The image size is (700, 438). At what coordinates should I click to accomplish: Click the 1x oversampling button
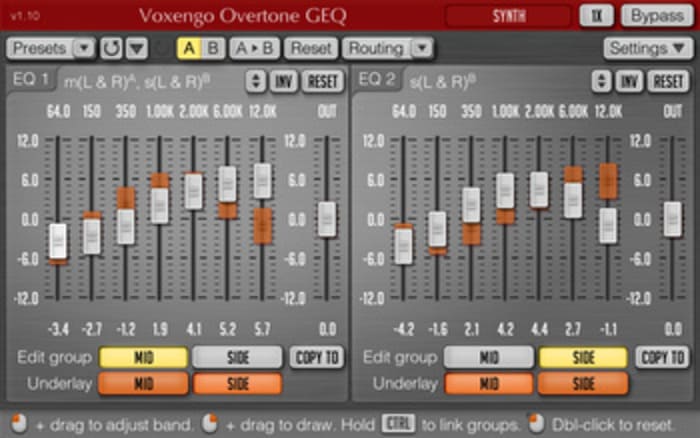click(597, 16)
